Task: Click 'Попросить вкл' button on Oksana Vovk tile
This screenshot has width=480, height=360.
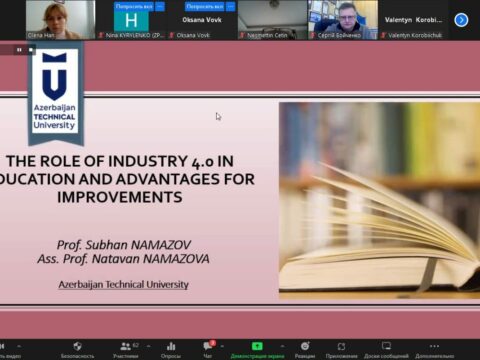Action: pyautogui.click(x=204, y=6)
